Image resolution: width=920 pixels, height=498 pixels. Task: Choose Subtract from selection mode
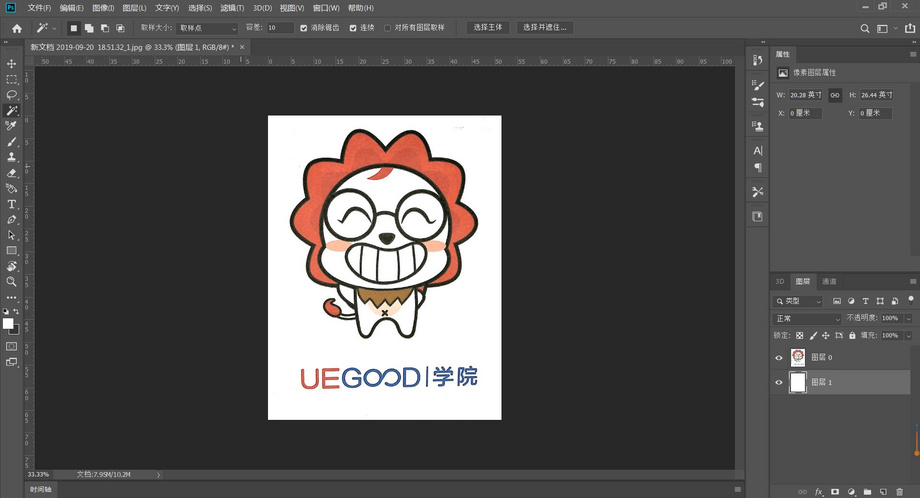point(104,28)
